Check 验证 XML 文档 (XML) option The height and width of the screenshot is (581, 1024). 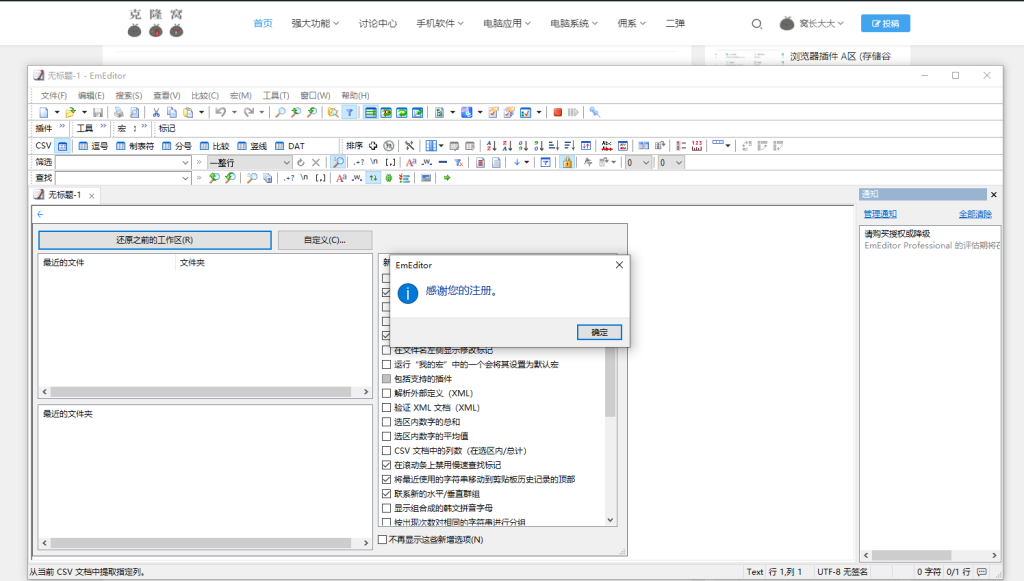coord(387,407)
